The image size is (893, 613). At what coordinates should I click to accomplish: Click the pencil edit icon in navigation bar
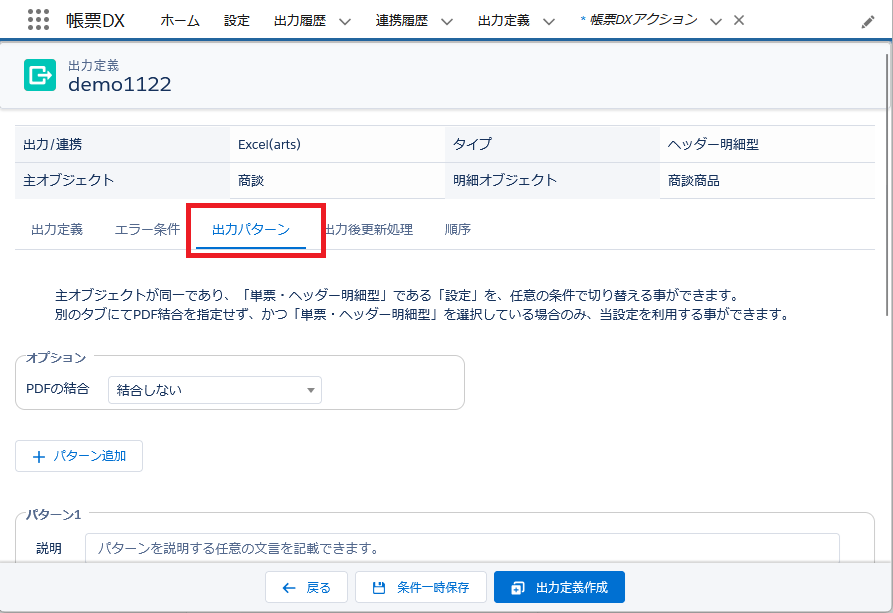(x=868, y=21)
